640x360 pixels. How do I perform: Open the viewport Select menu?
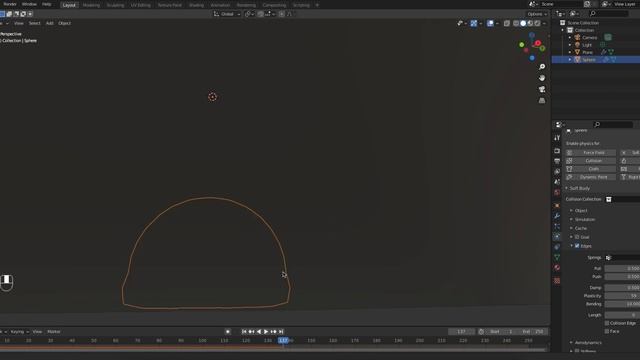(34, 23)
